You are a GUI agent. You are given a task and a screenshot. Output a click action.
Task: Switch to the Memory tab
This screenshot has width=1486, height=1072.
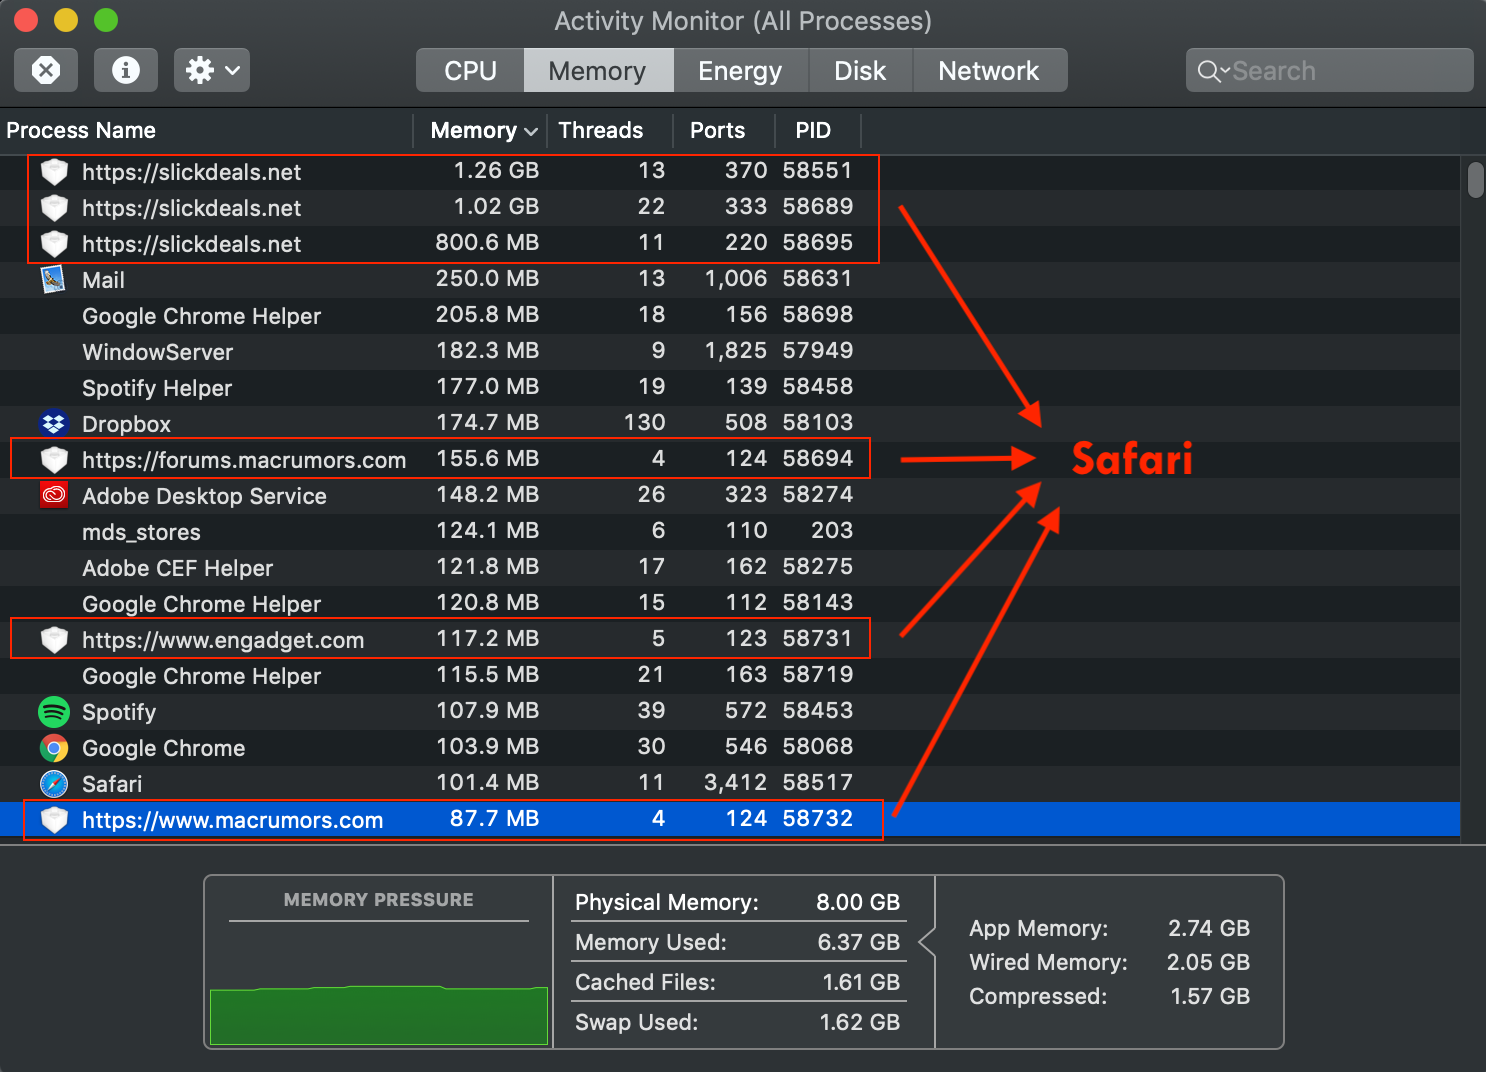[598, 71]
